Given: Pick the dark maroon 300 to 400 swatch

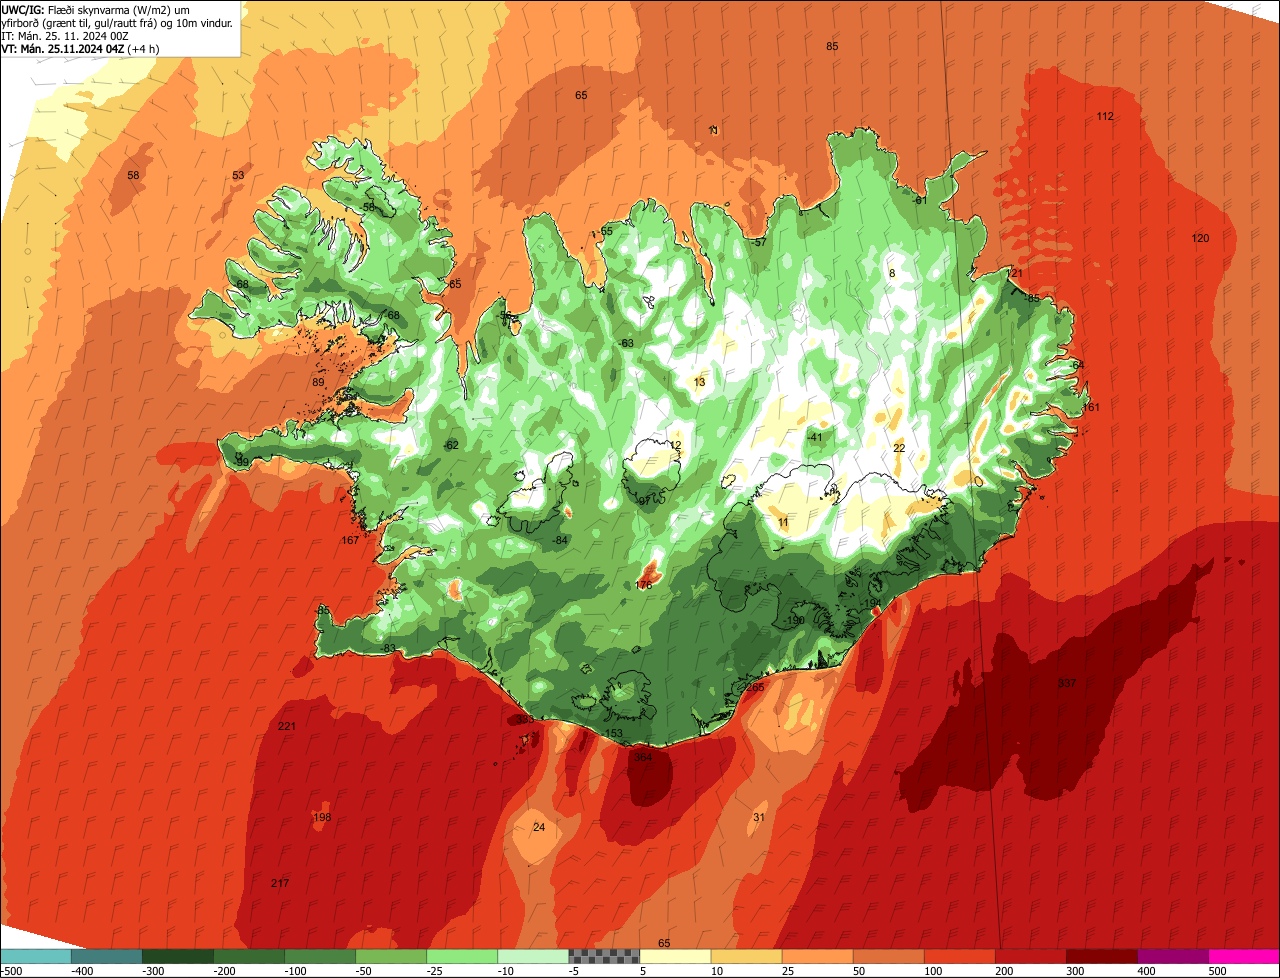Looking at the screenshot, I should [1100, 956].
